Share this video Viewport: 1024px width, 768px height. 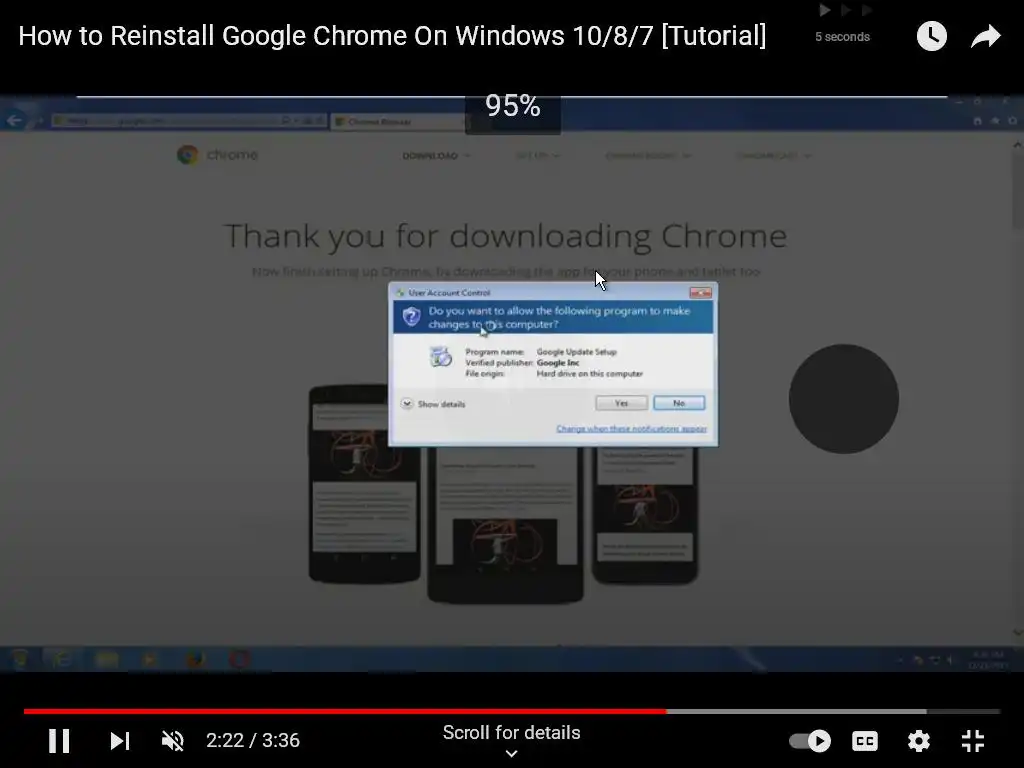pos(985,36)
